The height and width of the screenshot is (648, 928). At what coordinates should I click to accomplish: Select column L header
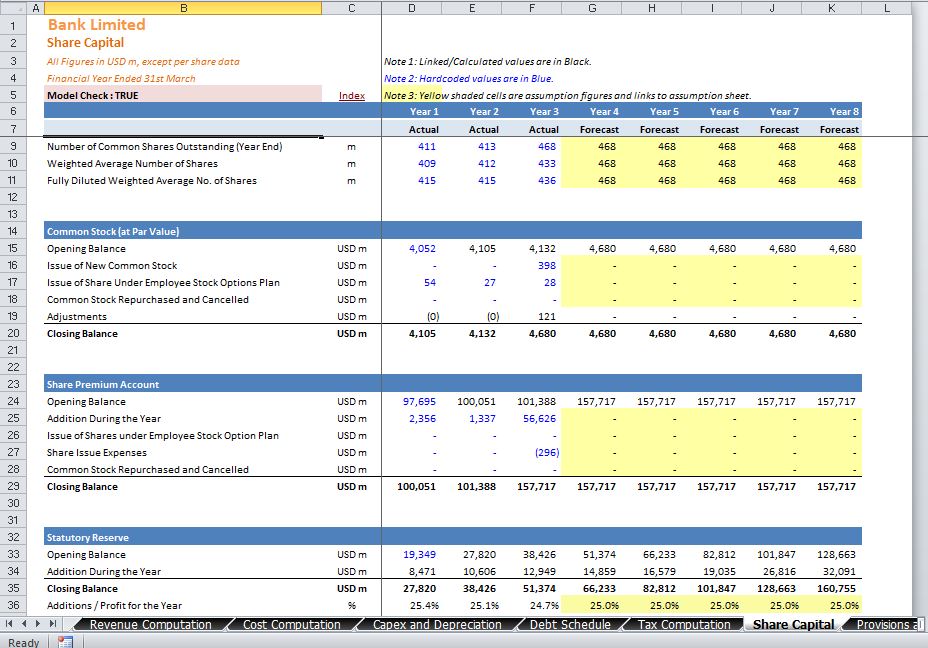click(x=887, y=8)
